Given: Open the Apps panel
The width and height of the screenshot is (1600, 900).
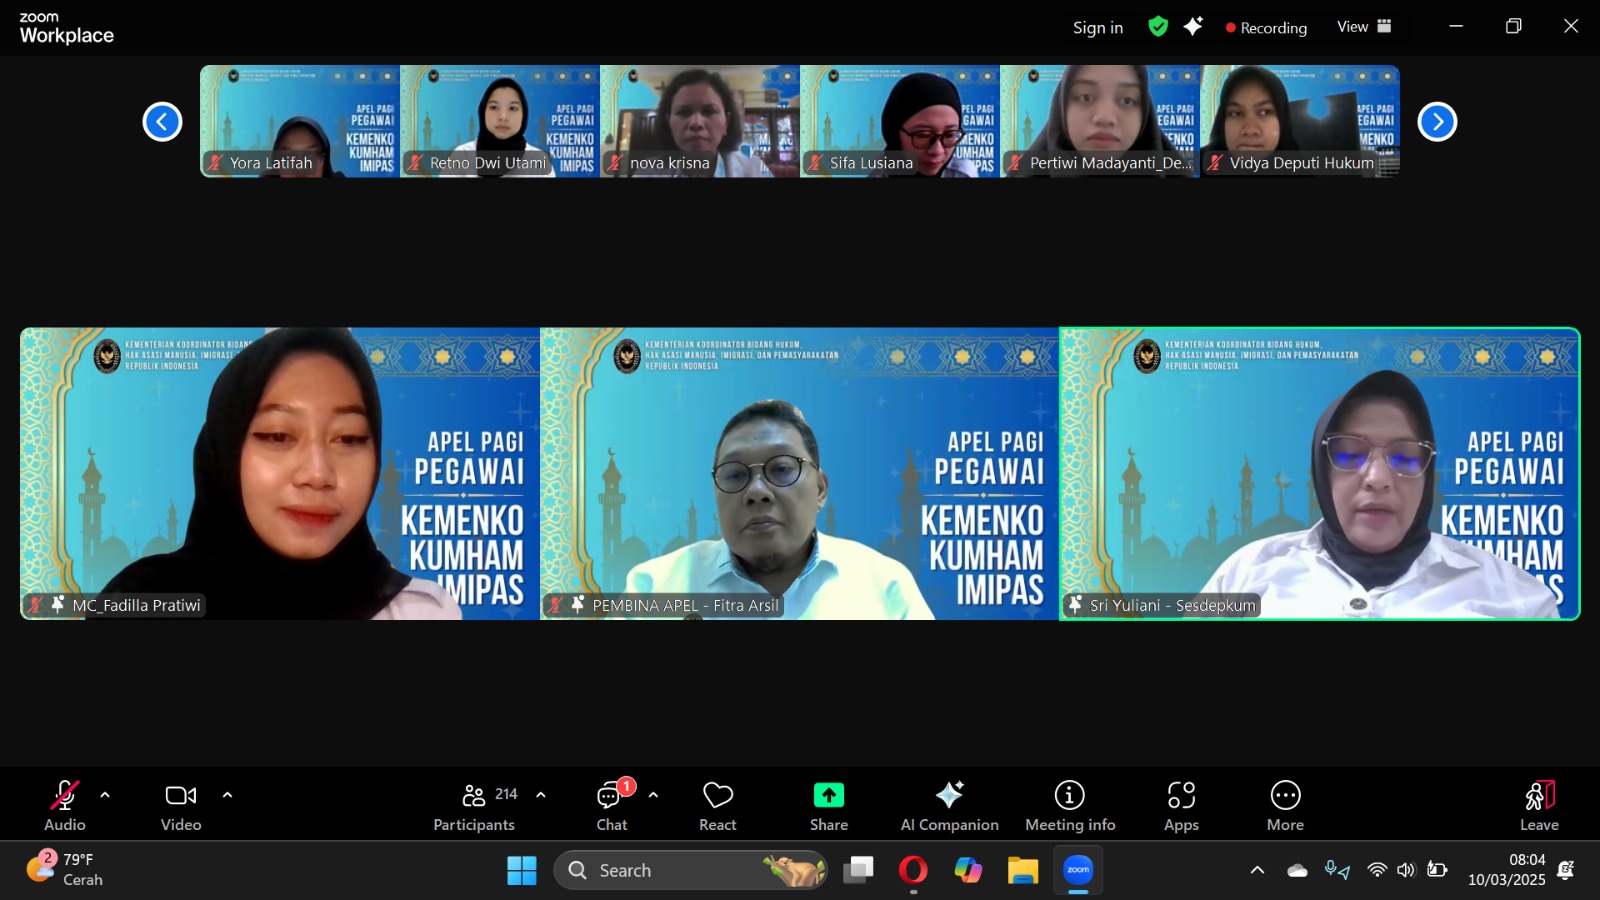Looking at the screenshot, I should point(1181,806).
